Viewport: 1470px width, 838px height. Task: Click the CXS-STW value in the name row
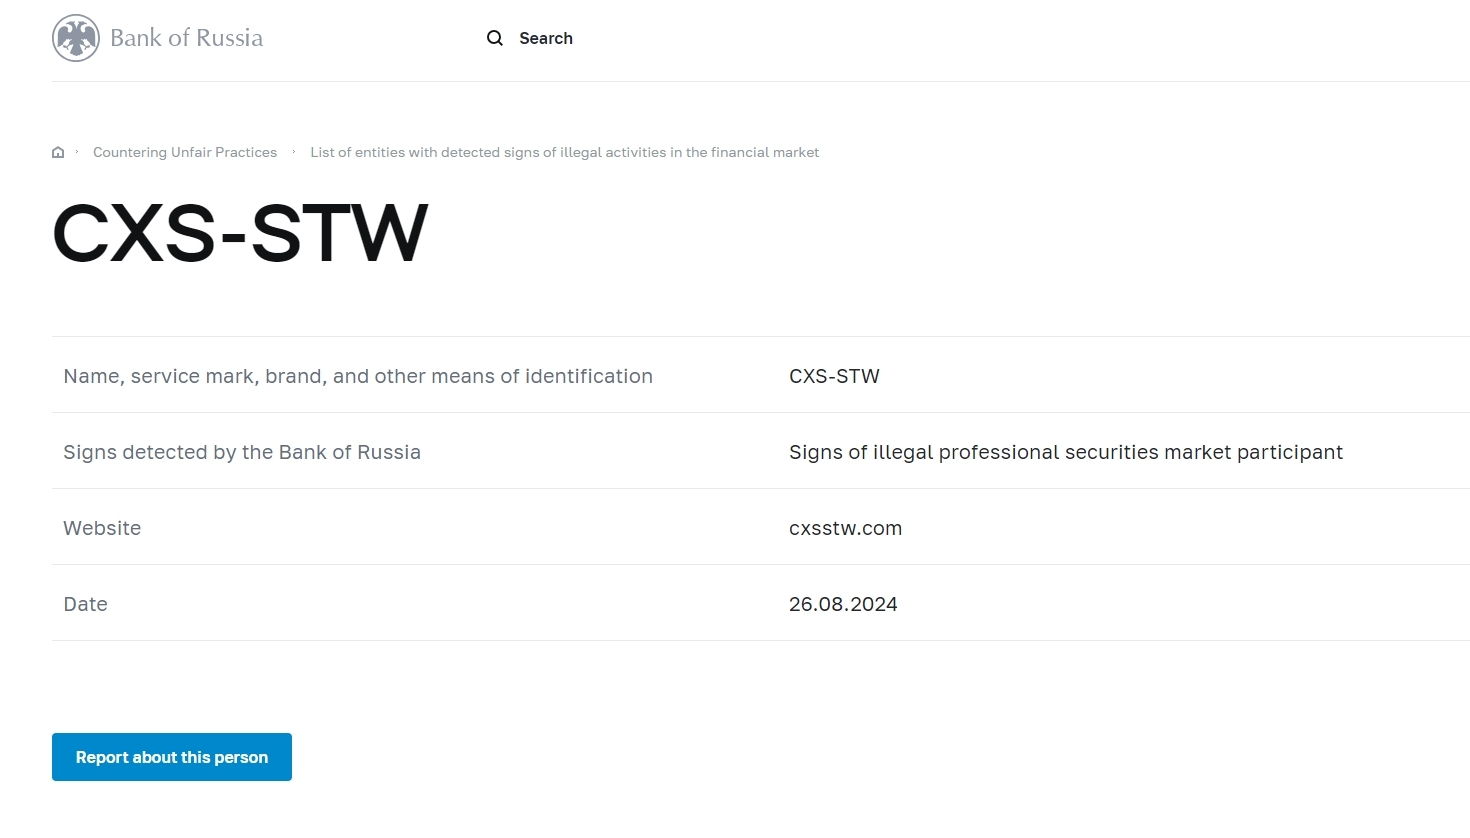point(834,376)
